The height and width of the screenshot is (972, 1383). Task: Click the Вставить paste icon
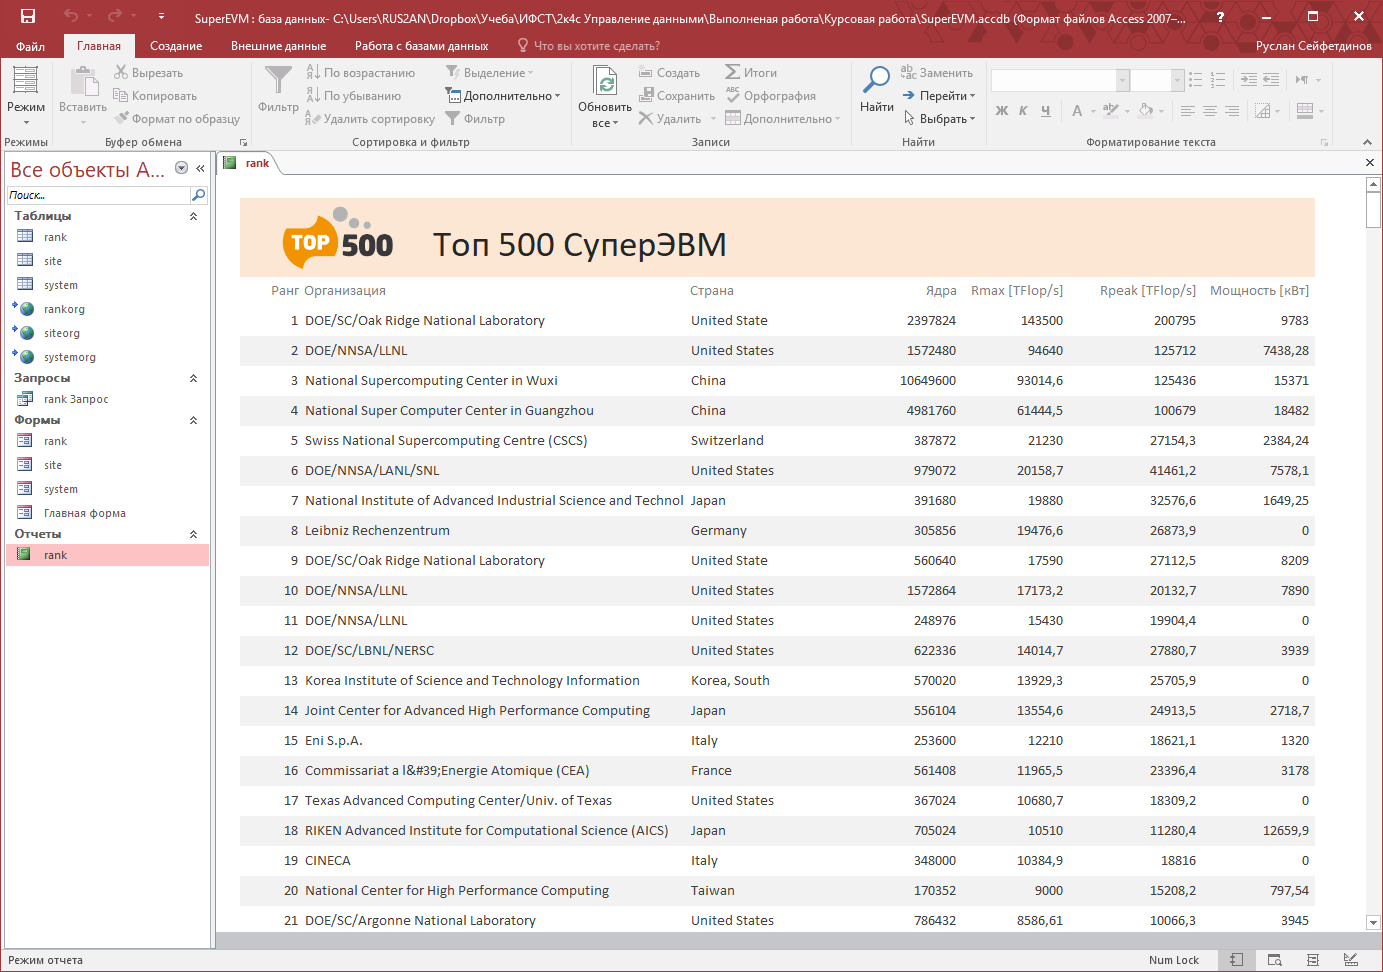(83, 82)
